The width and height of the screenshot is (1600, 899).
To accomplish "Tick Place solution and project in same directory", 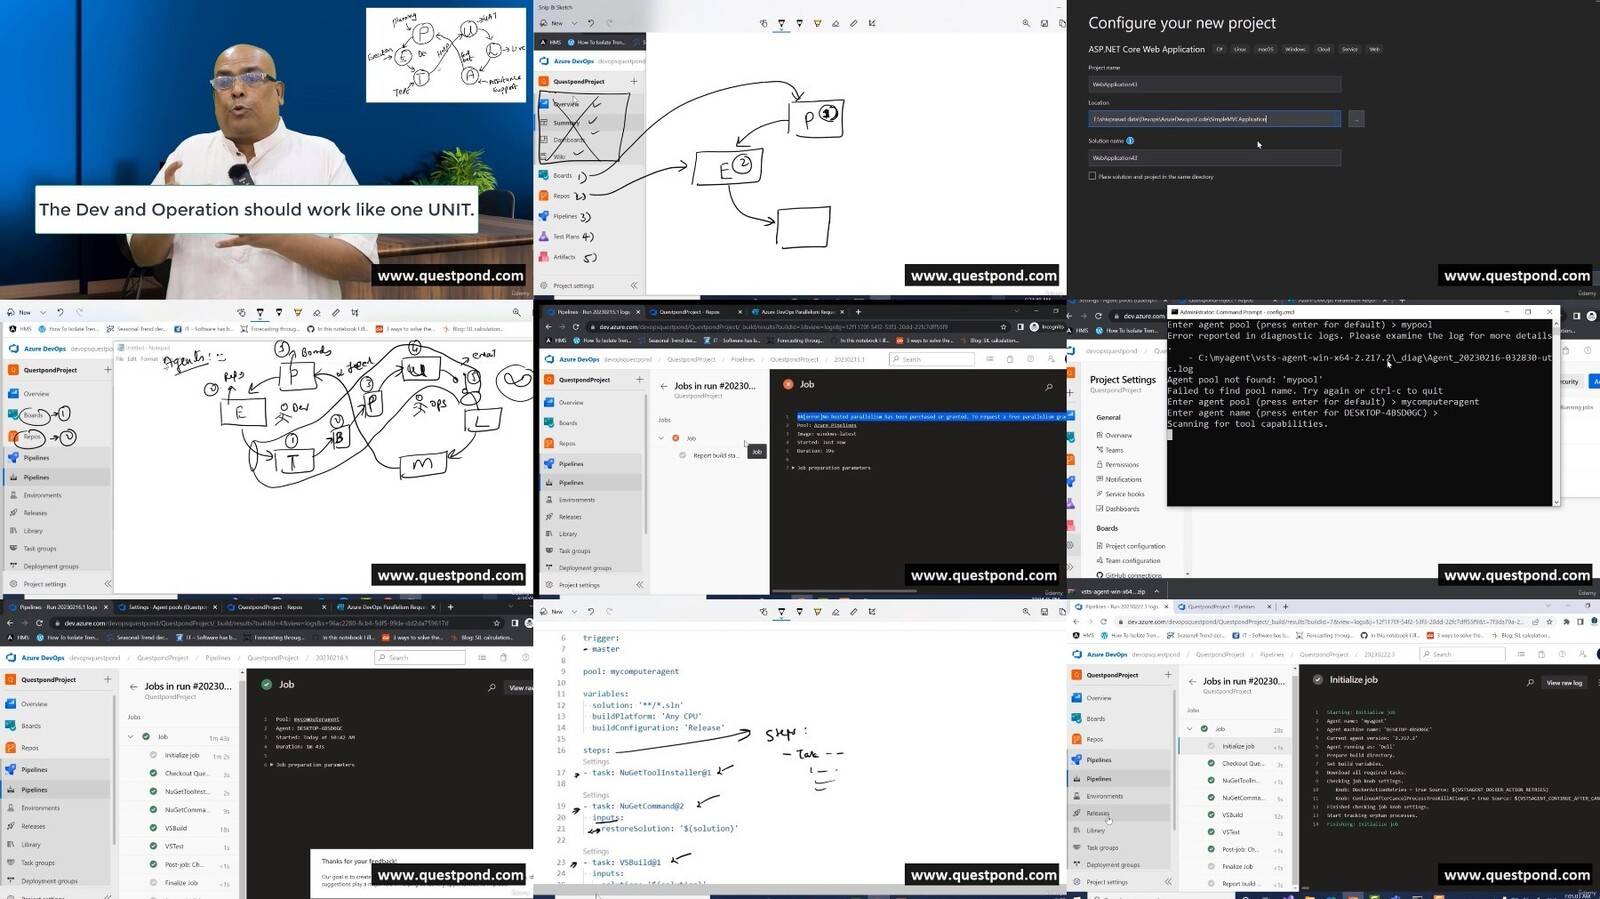I will pyautogui.click(x=1092, y=176).
